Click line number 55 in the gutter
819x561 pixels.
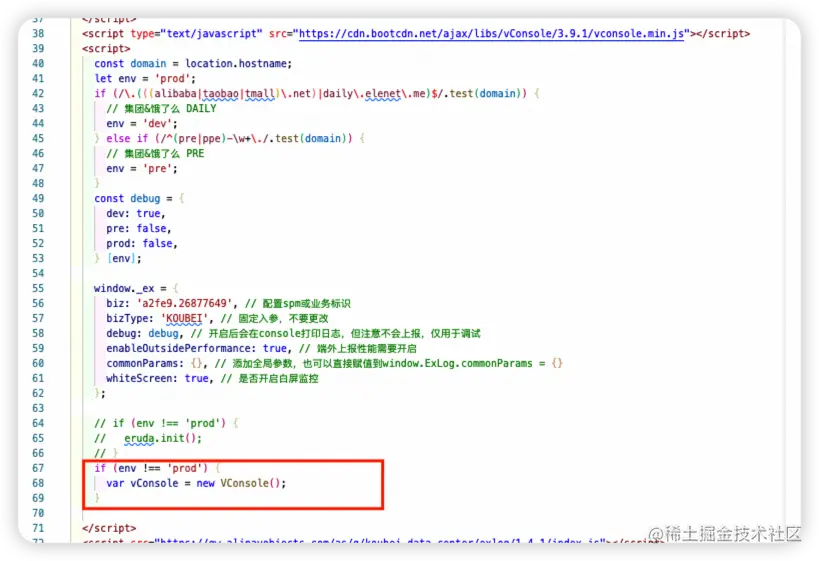pos(38,288)
